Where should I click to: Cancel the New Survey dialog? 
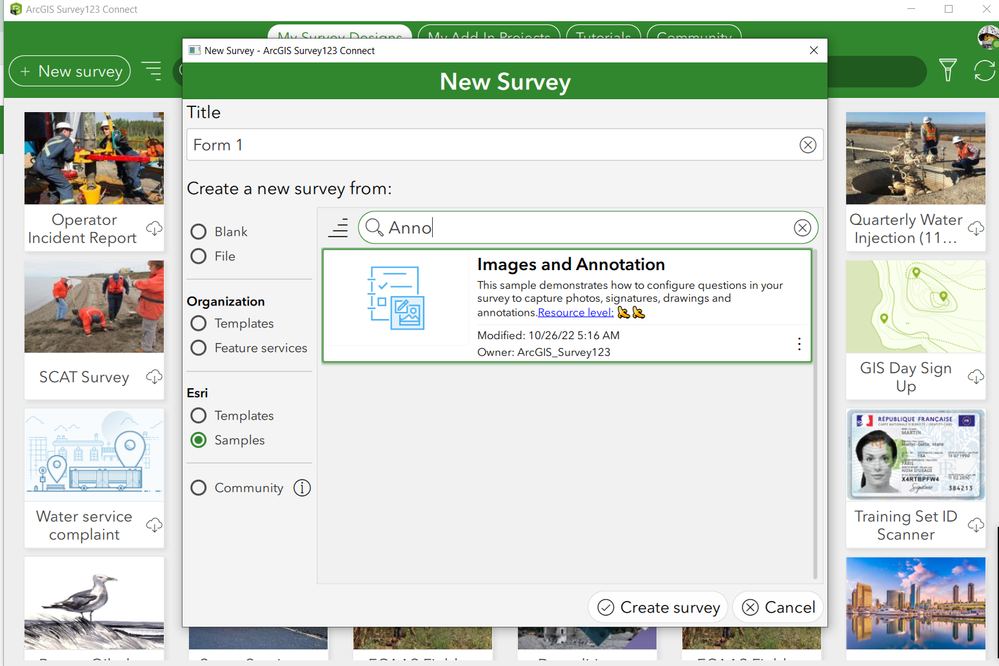[x=779, y=607]
